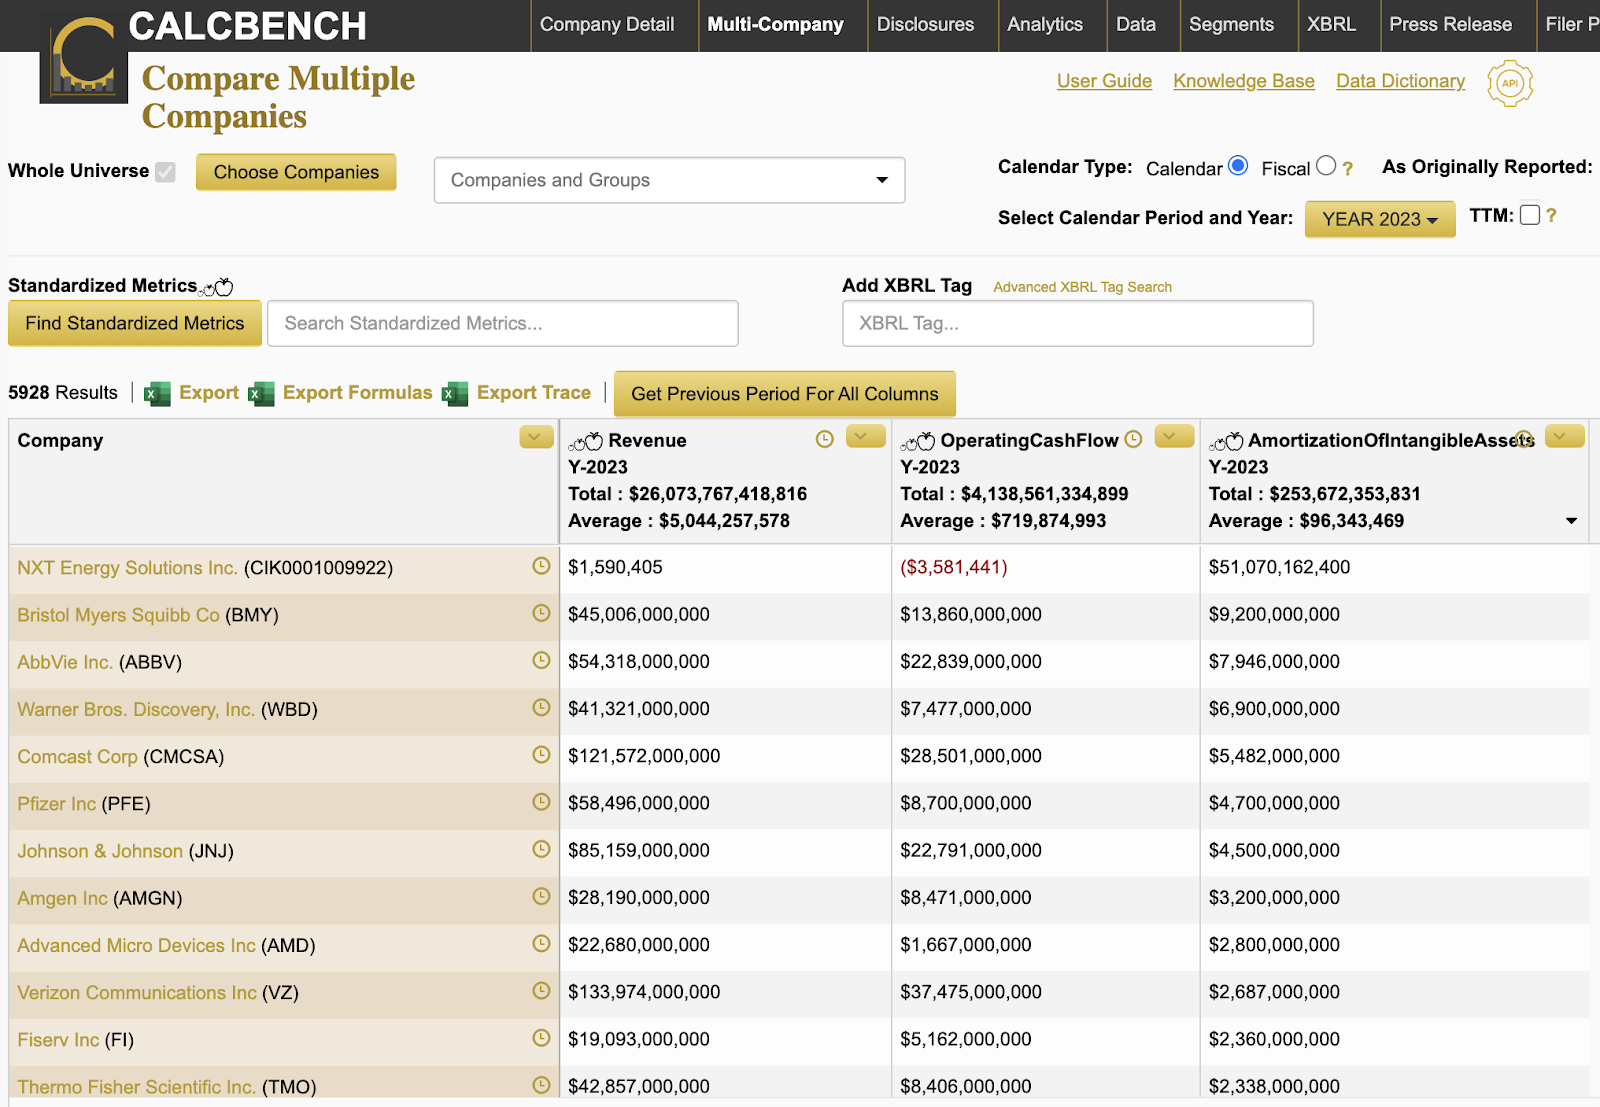Viewport: 1600px width, 1107px height.
Task: Click NXT Energy's ($3,581,441) cash flow value
Action: [954, 567]
